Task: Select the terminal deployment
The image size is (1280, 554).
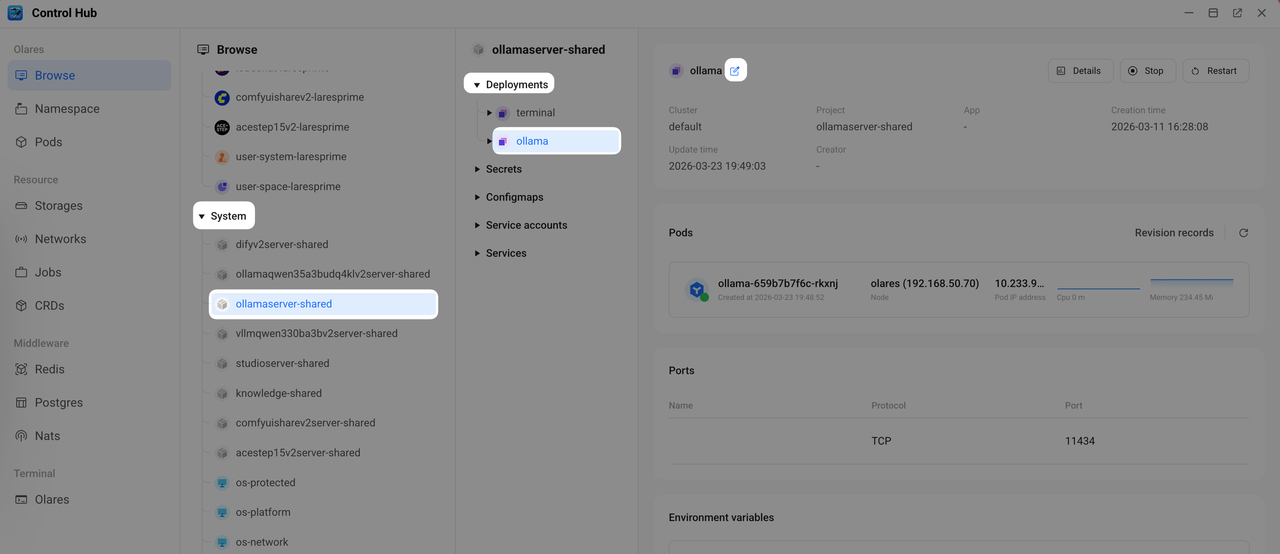Action: pyautogui.click(x=535, y=113)
